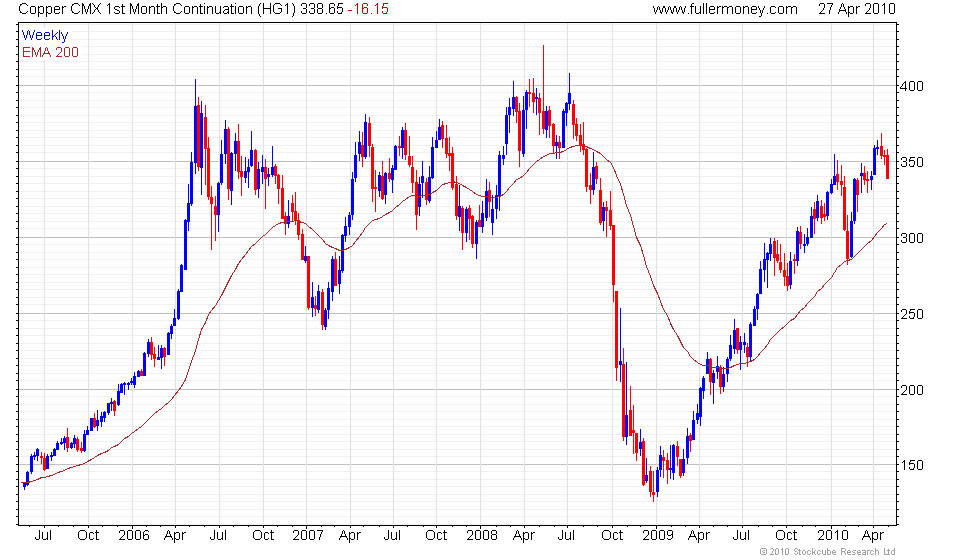Click the 250 price axis label
This screenshot has width=980, height=560.
pos(911,314)
